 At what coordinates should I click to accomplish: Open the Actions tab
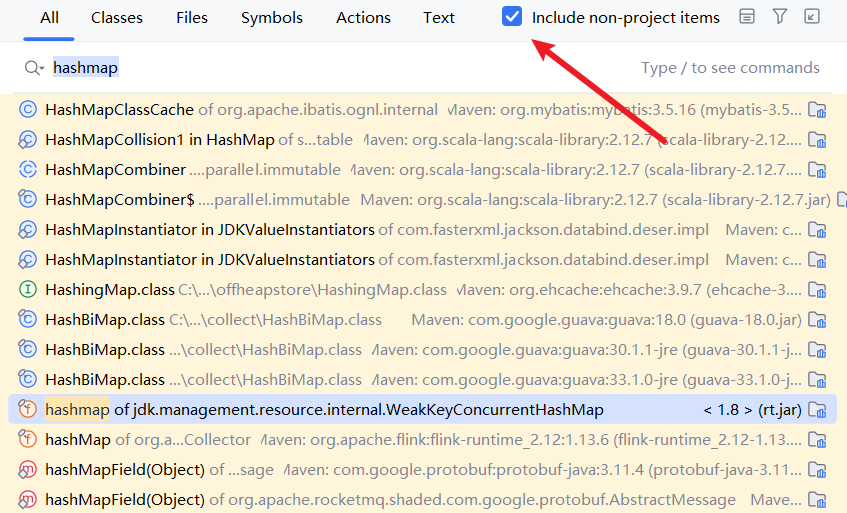tap(363, 18)
